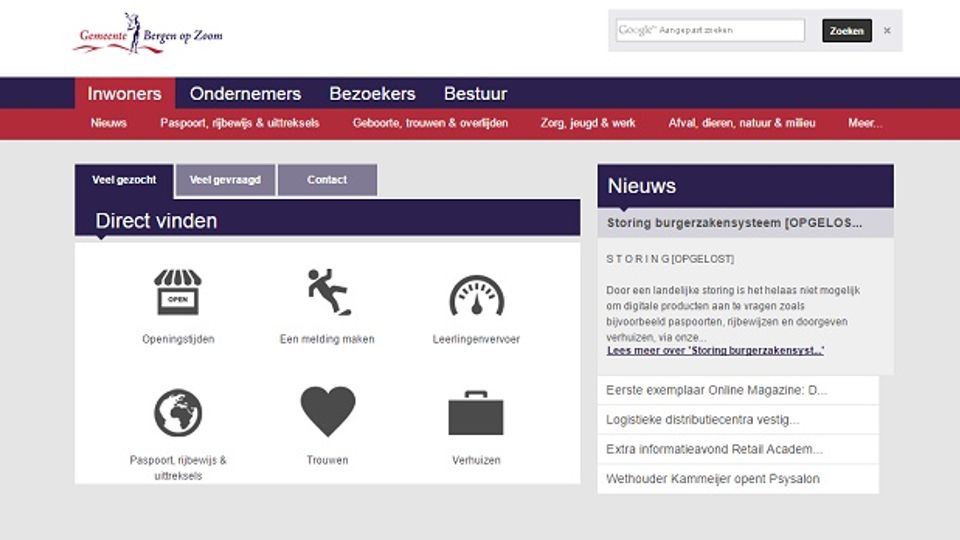Open the Ondernemers main menu item
960x540 pixels.
(245, 94)
